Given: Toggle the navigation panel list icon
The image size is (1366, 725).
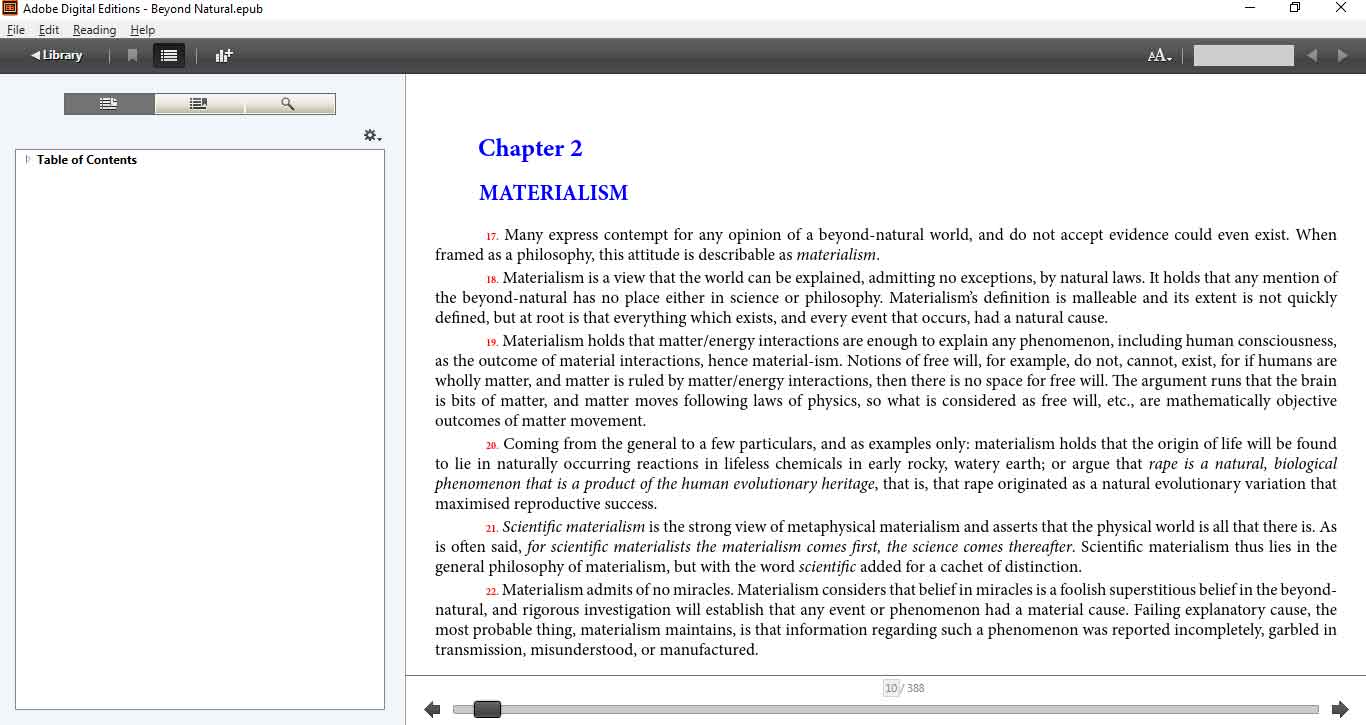Looking at the screenshot, I should click(x=169, y=55).
